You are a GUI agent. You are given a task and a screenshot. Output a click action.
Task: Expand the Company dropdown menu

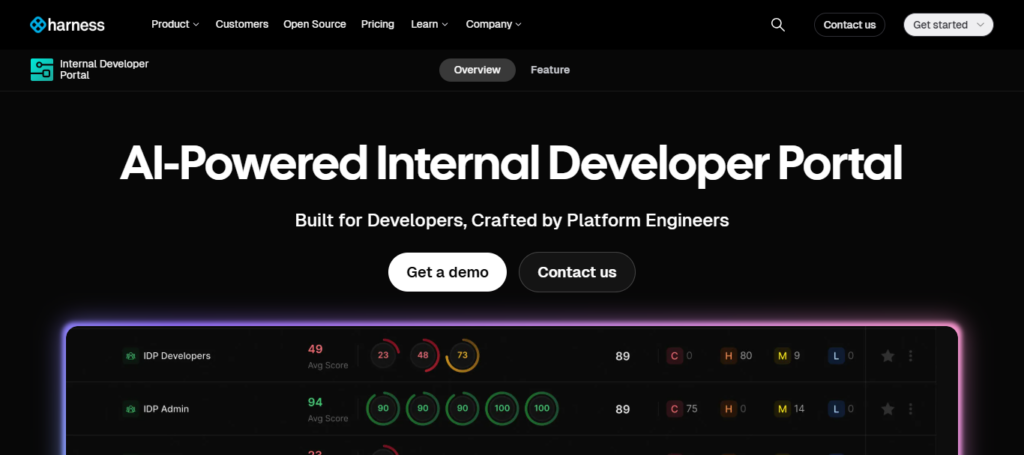493,25
